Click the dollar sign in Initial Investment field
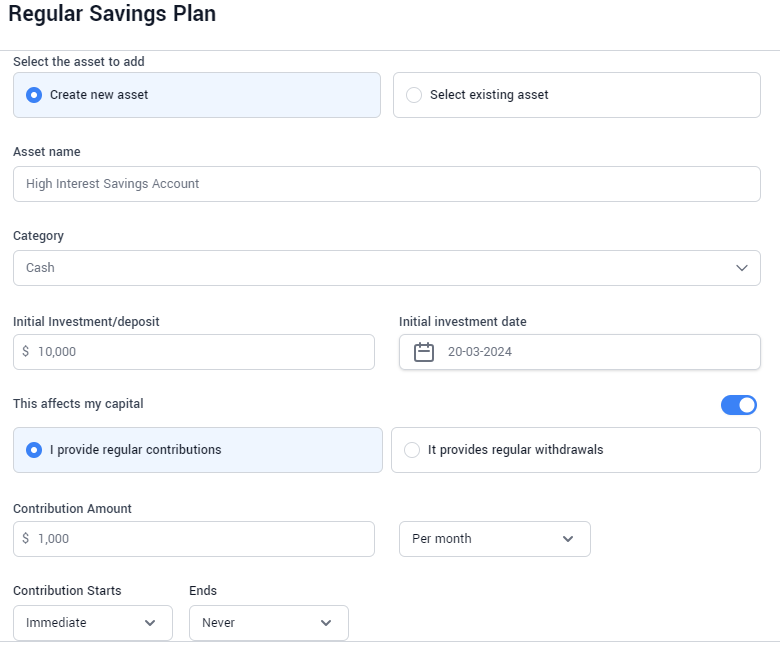Screen dimensions: 780x649 click(25, 352)
